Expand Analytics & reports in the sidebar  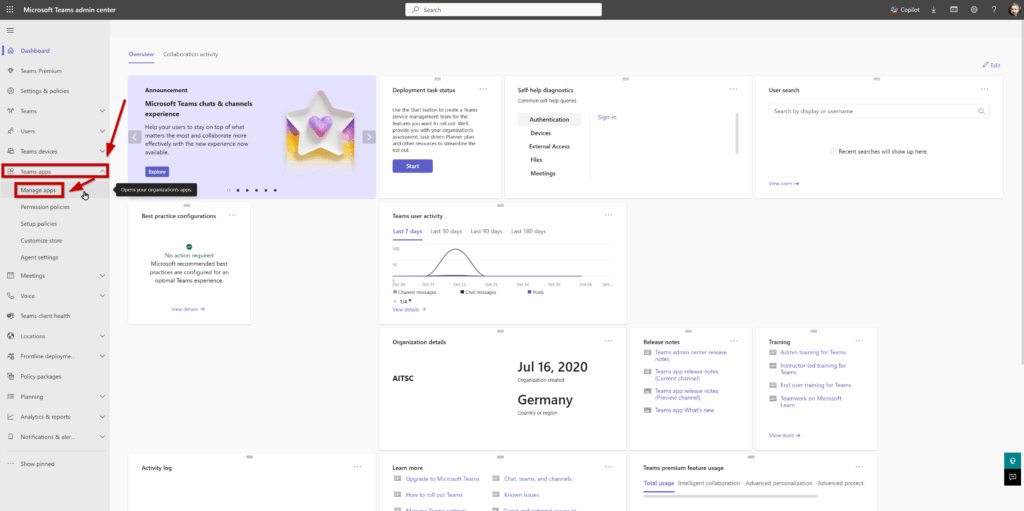tap(102, 416)
